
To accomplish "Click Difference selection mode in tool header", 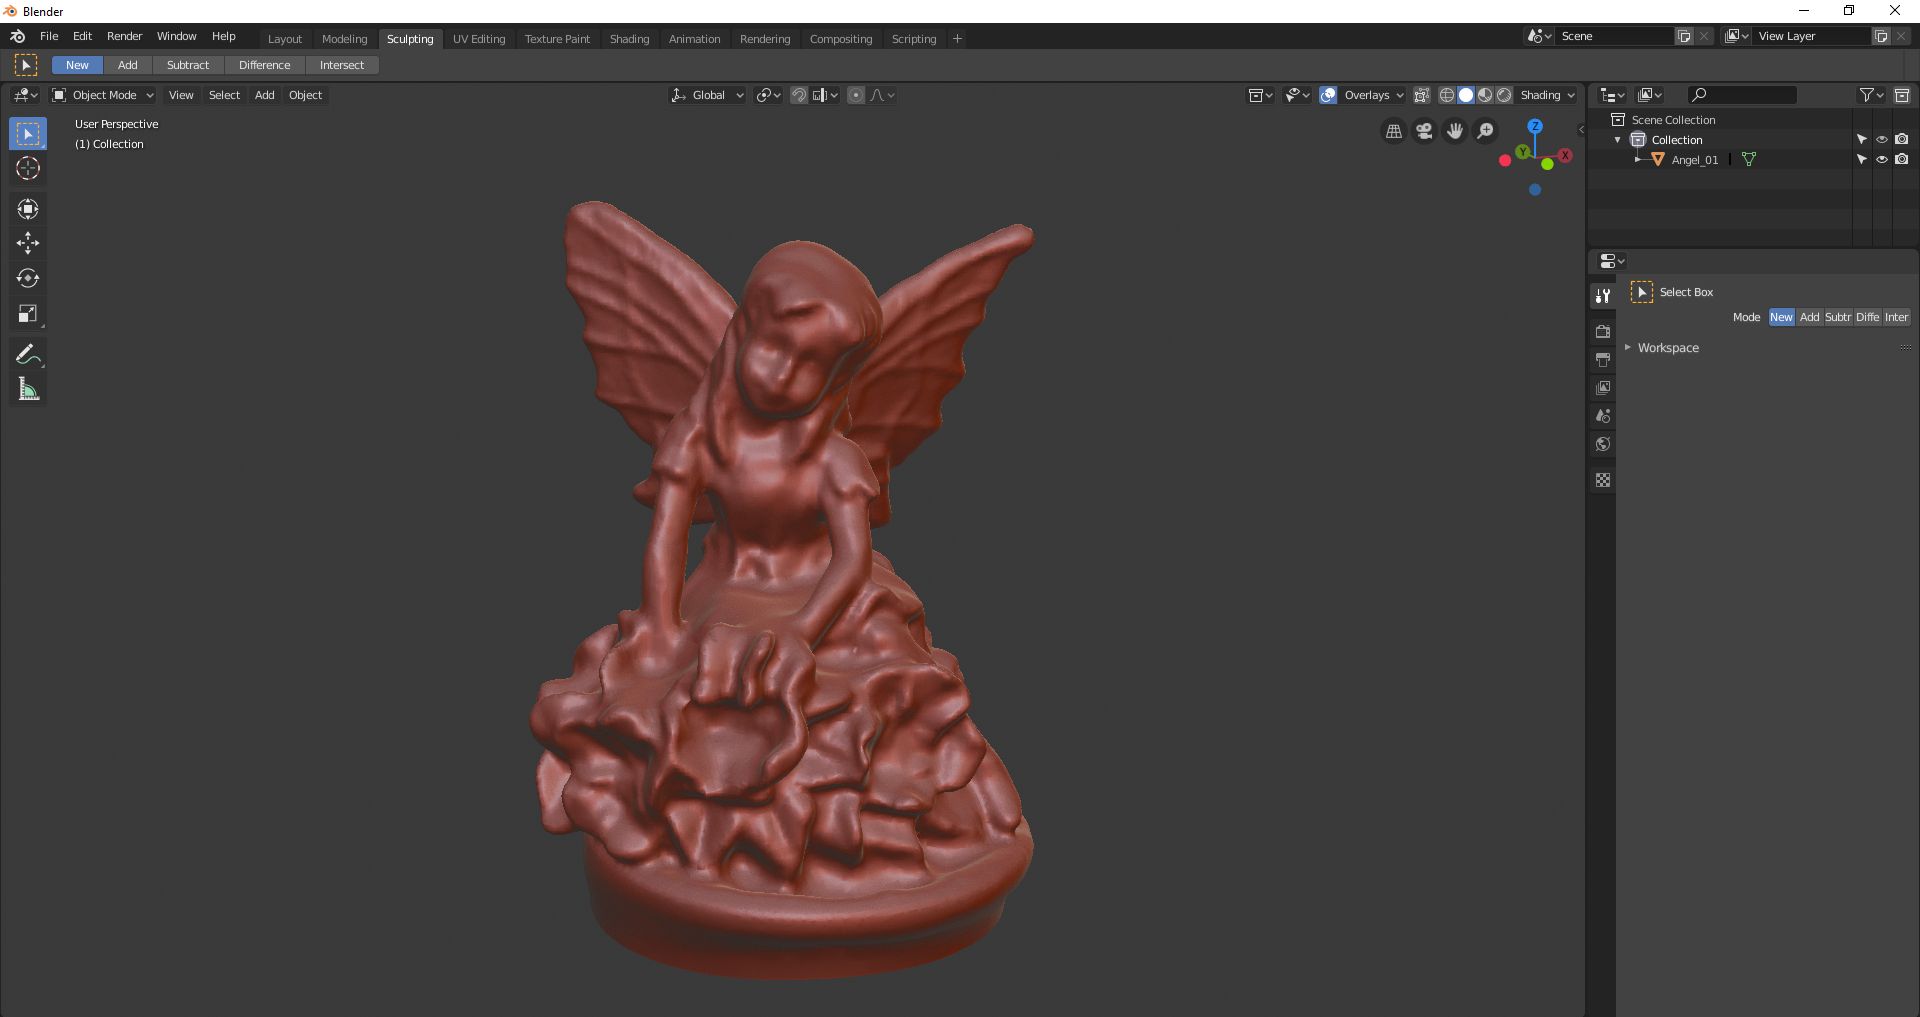I will 265,65.
